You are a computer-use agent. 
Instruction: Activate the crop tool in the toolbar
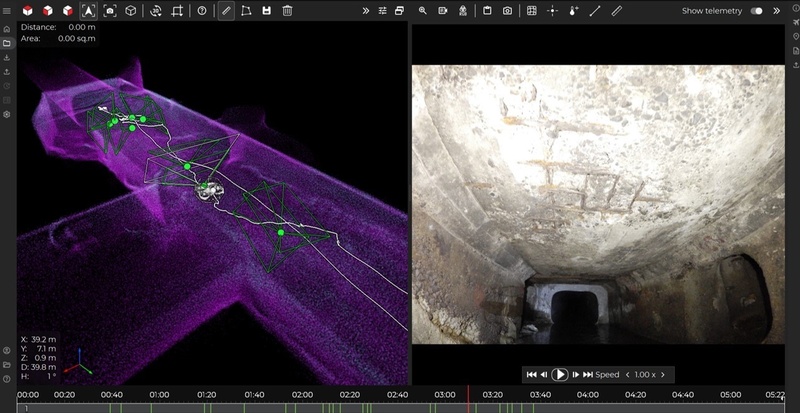point(178,11)
